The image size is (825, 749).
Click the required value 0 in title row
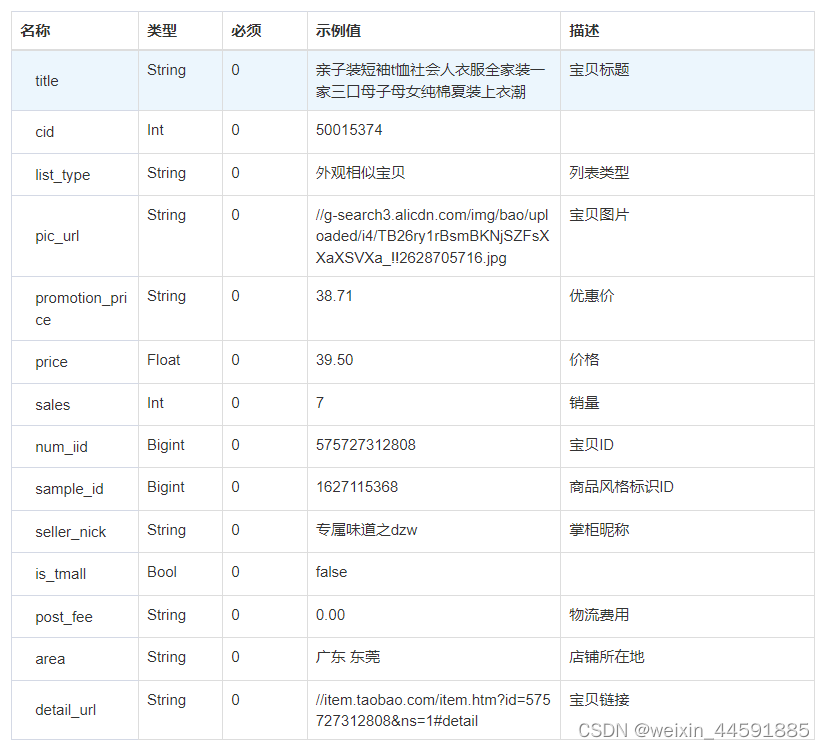click(x=235, y=70)
